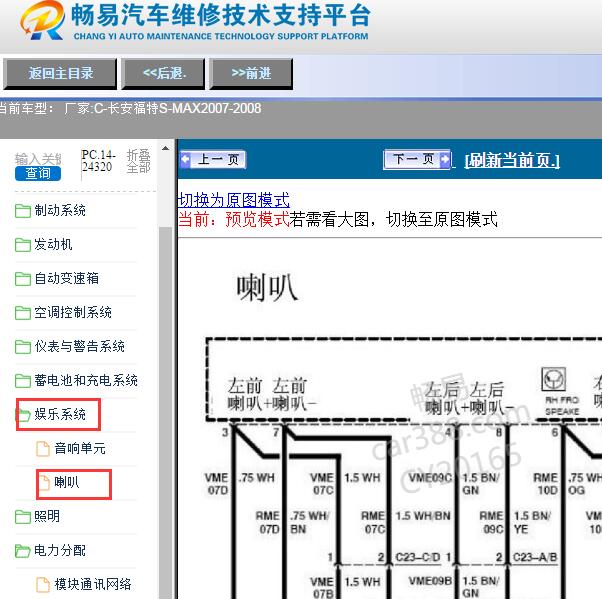Click the sidebar scroll up arrow
Image resolution: width=602 pixels, height=599 pixels.
(165, 149)
